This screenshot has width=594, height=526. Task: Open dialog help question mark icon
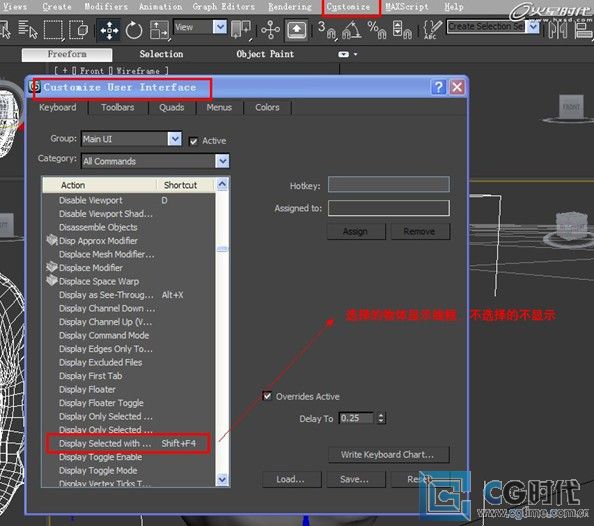pyautogui.click(x=438, y=87)
